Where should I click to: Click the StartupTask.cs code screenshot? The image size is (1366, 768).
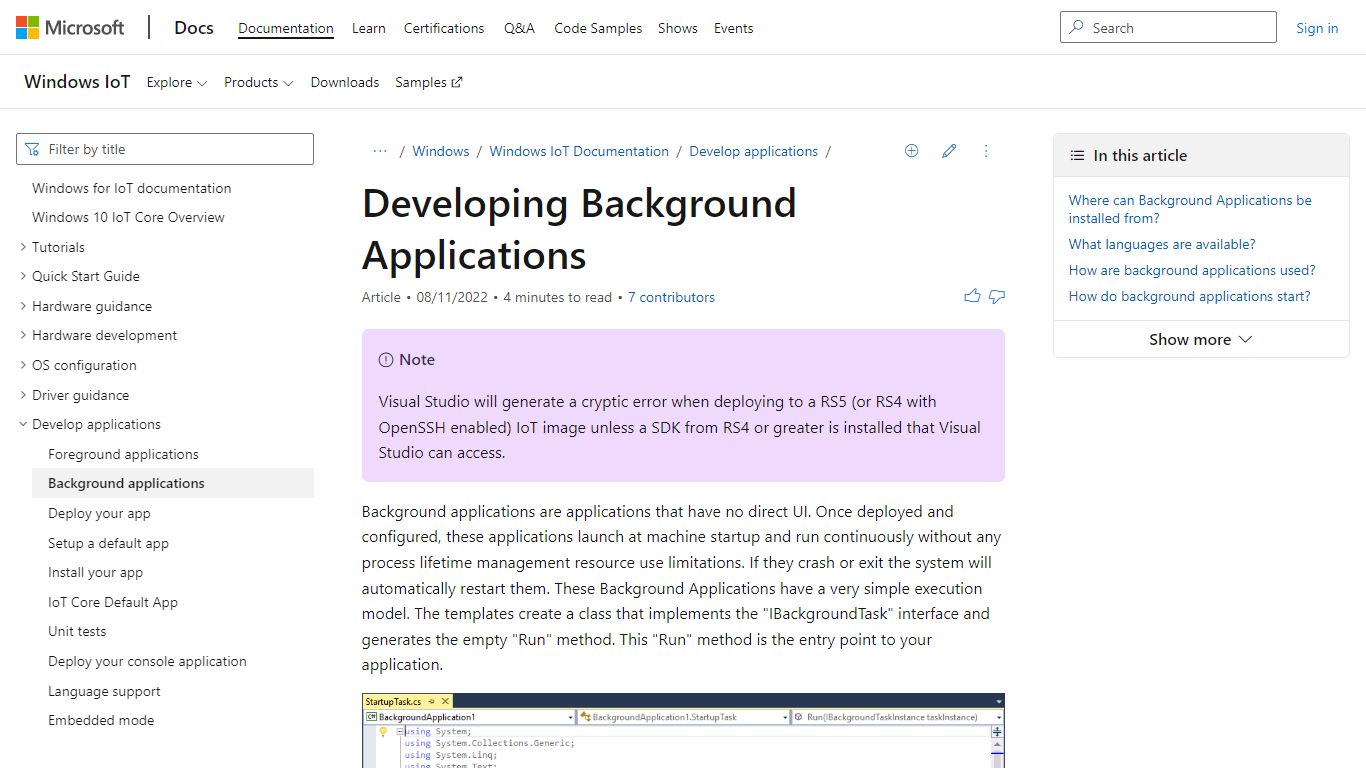pos(683,731)
